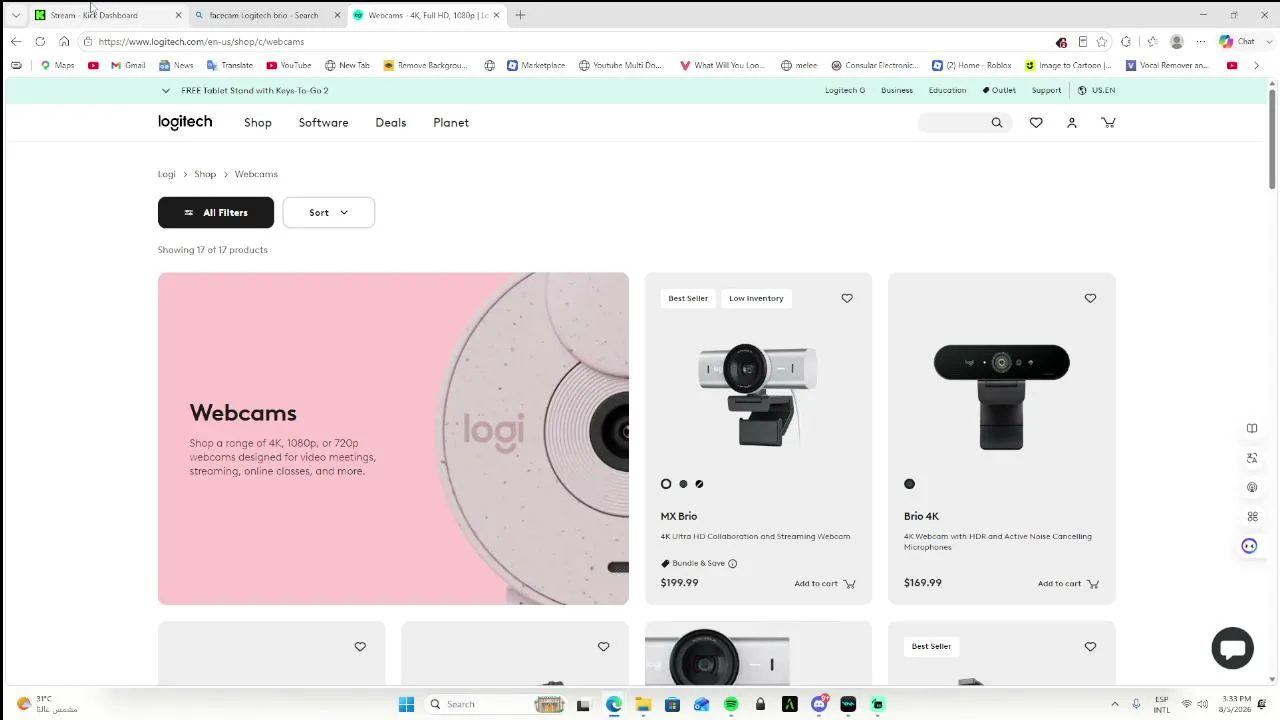Open the live chat bubble button

click(x=1232, y=648)
